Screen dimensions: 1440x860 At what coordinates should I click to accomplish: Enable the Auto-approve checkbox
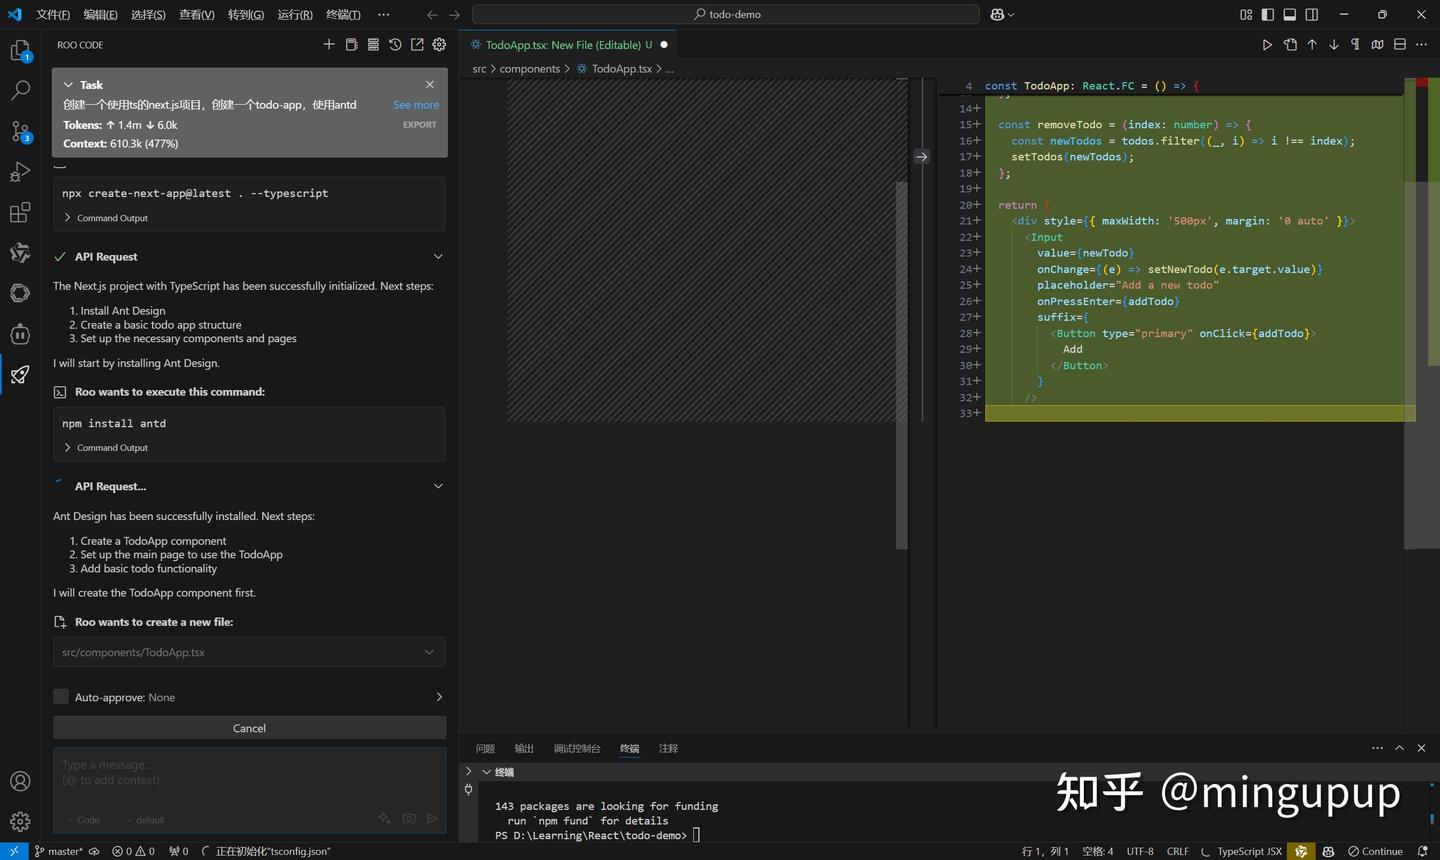pos(61,696)
